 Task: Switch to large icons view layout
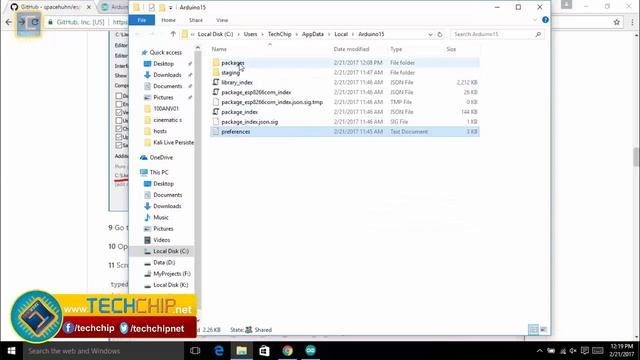pyautogui.click(x=543, y=329)
